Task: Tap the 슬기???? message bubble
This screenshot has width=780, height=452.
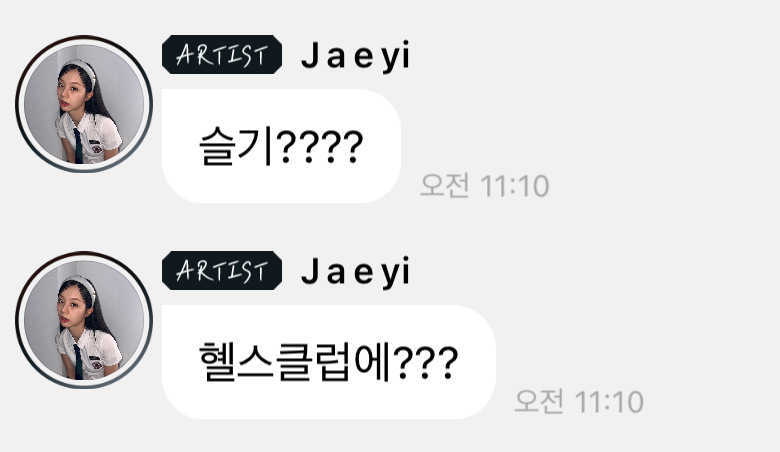Action: (x=281, y=146)
